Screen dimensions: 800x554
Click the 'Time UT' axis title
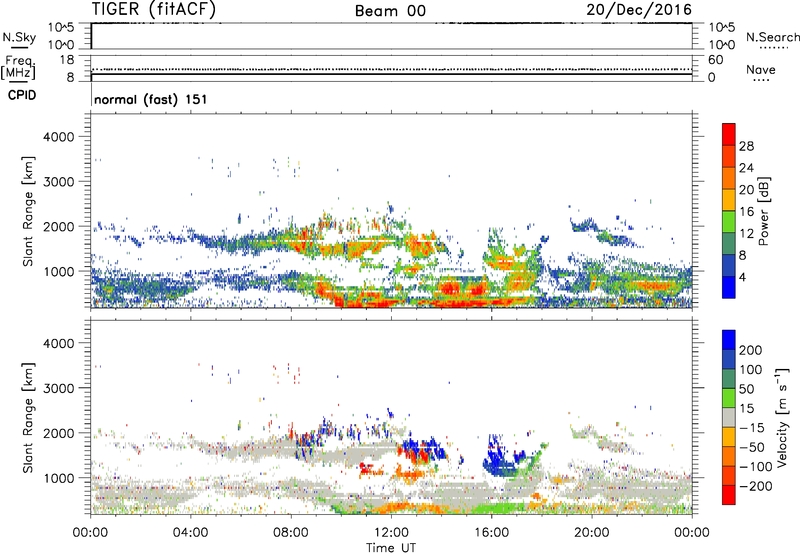click(391, 548)
